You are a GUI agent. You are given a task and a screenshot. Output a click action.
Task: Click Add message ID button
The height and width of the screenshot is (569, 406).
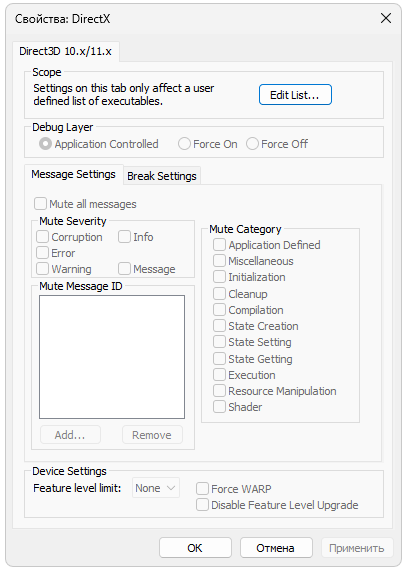[x=70, y=435]
